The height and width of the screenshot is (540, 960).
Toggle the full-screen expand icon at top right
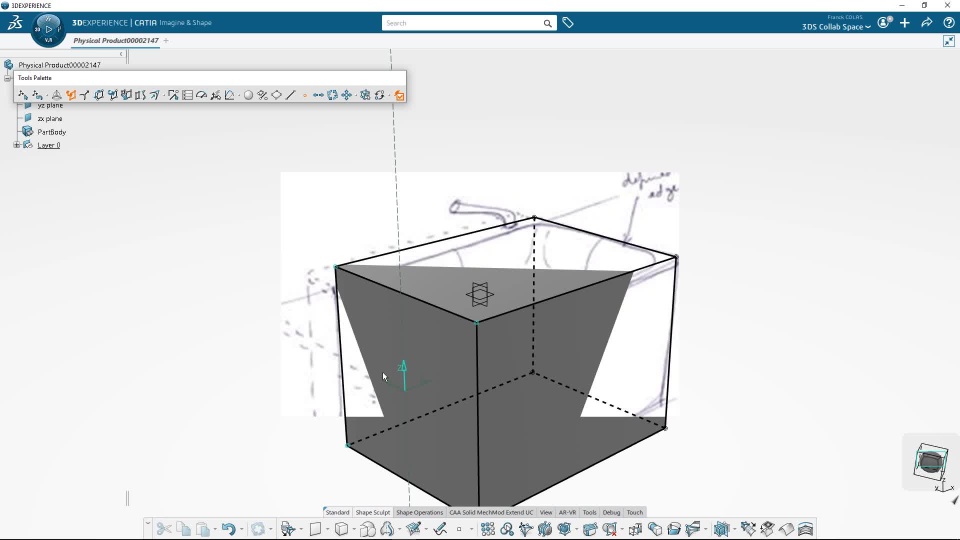pos(949,41)
